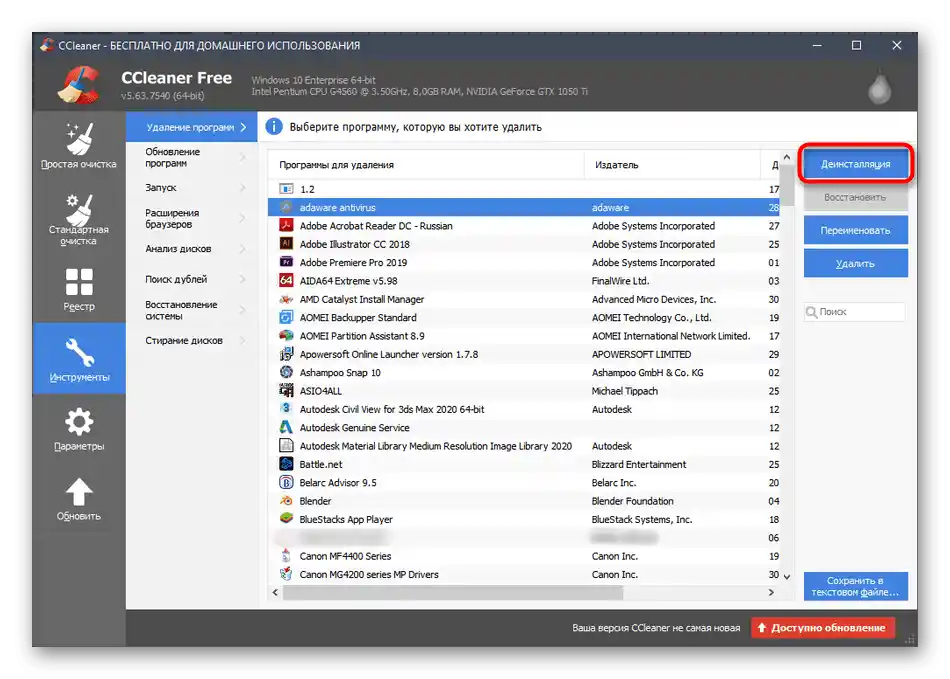The width and height of the screenshot is (950, 679).
Task: Open Параметры gear section
Action: [79, 429]
